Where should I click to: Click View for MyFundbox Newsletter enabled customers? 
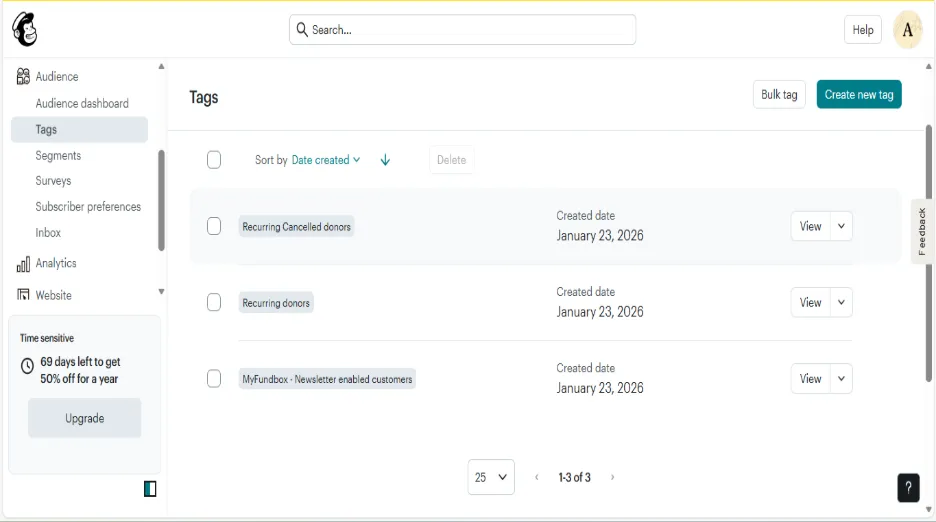811,379
